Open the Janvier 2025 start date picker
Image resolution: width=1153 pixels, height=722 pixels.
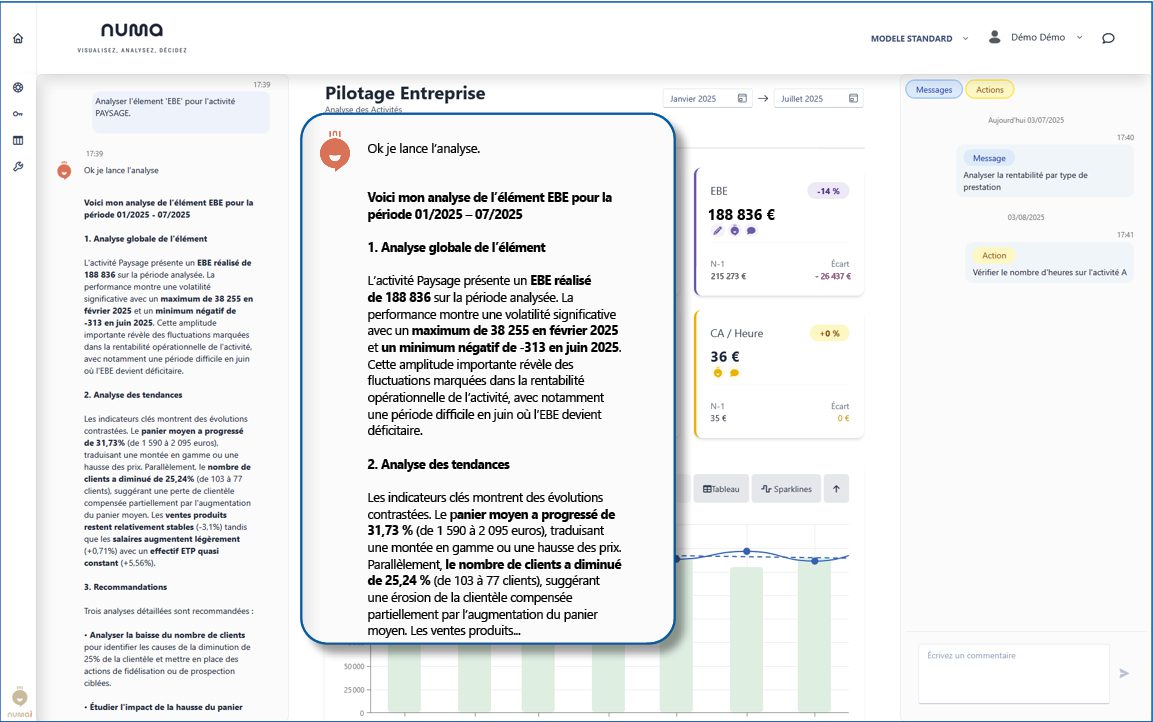point(708,99)
